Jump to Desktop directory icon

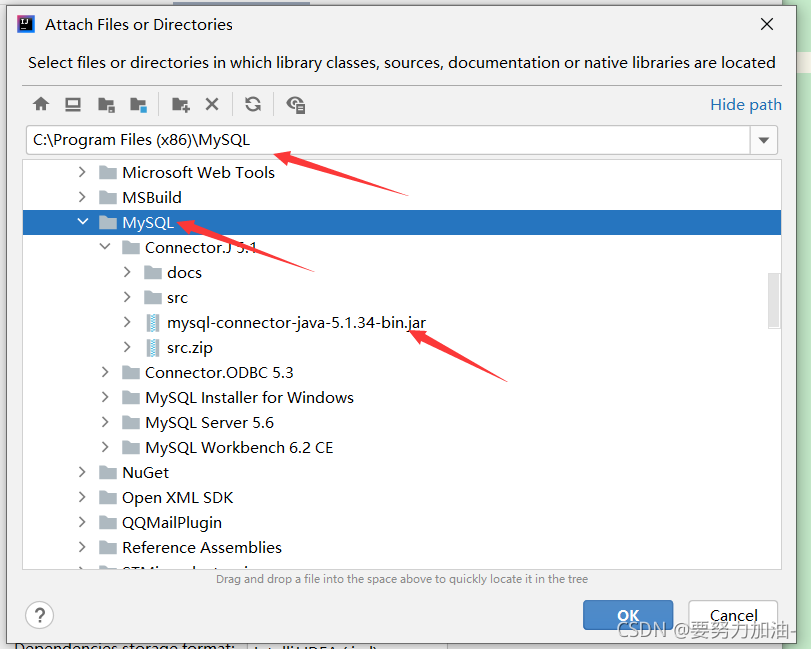pyautogui.click(x=73, y=104)
